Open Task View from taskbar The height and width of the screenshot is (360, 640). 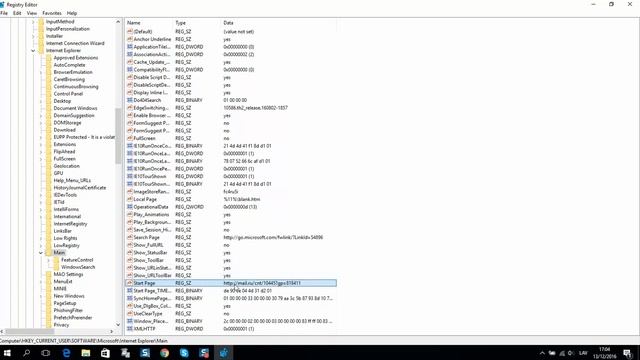[x=46, y=353]
